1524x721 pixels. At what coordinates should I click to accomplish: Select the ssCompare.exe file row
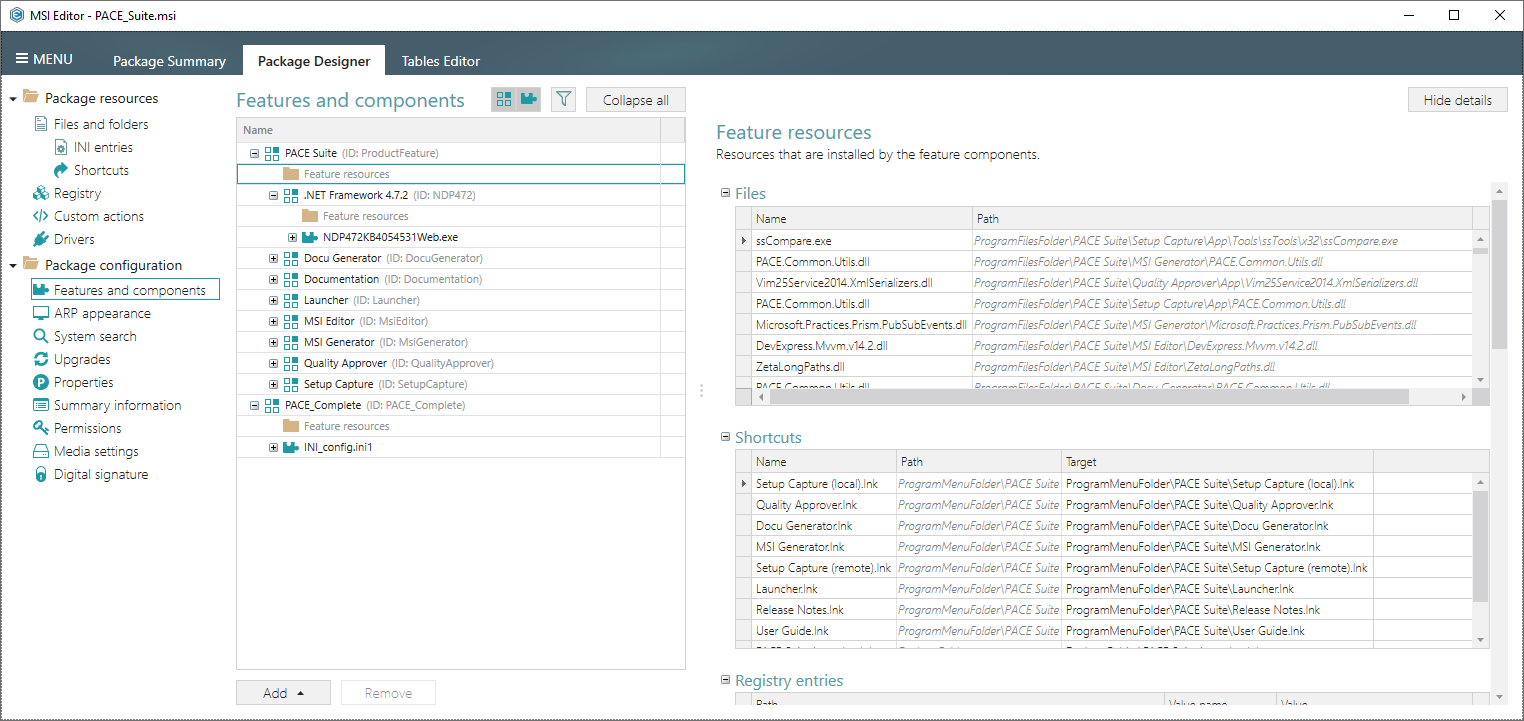[x=1104, y=241]
